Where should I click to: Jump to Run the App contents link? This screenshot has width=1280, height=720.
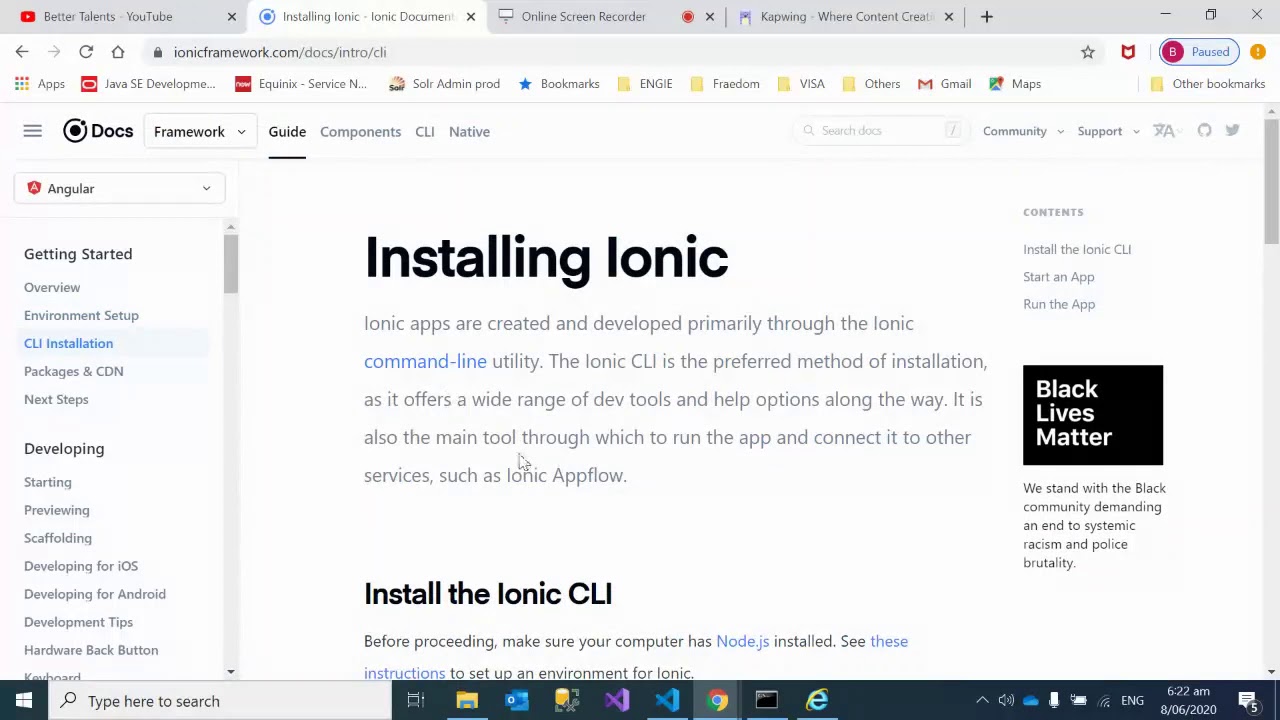pyautogui.click(x=1059, y=304)
